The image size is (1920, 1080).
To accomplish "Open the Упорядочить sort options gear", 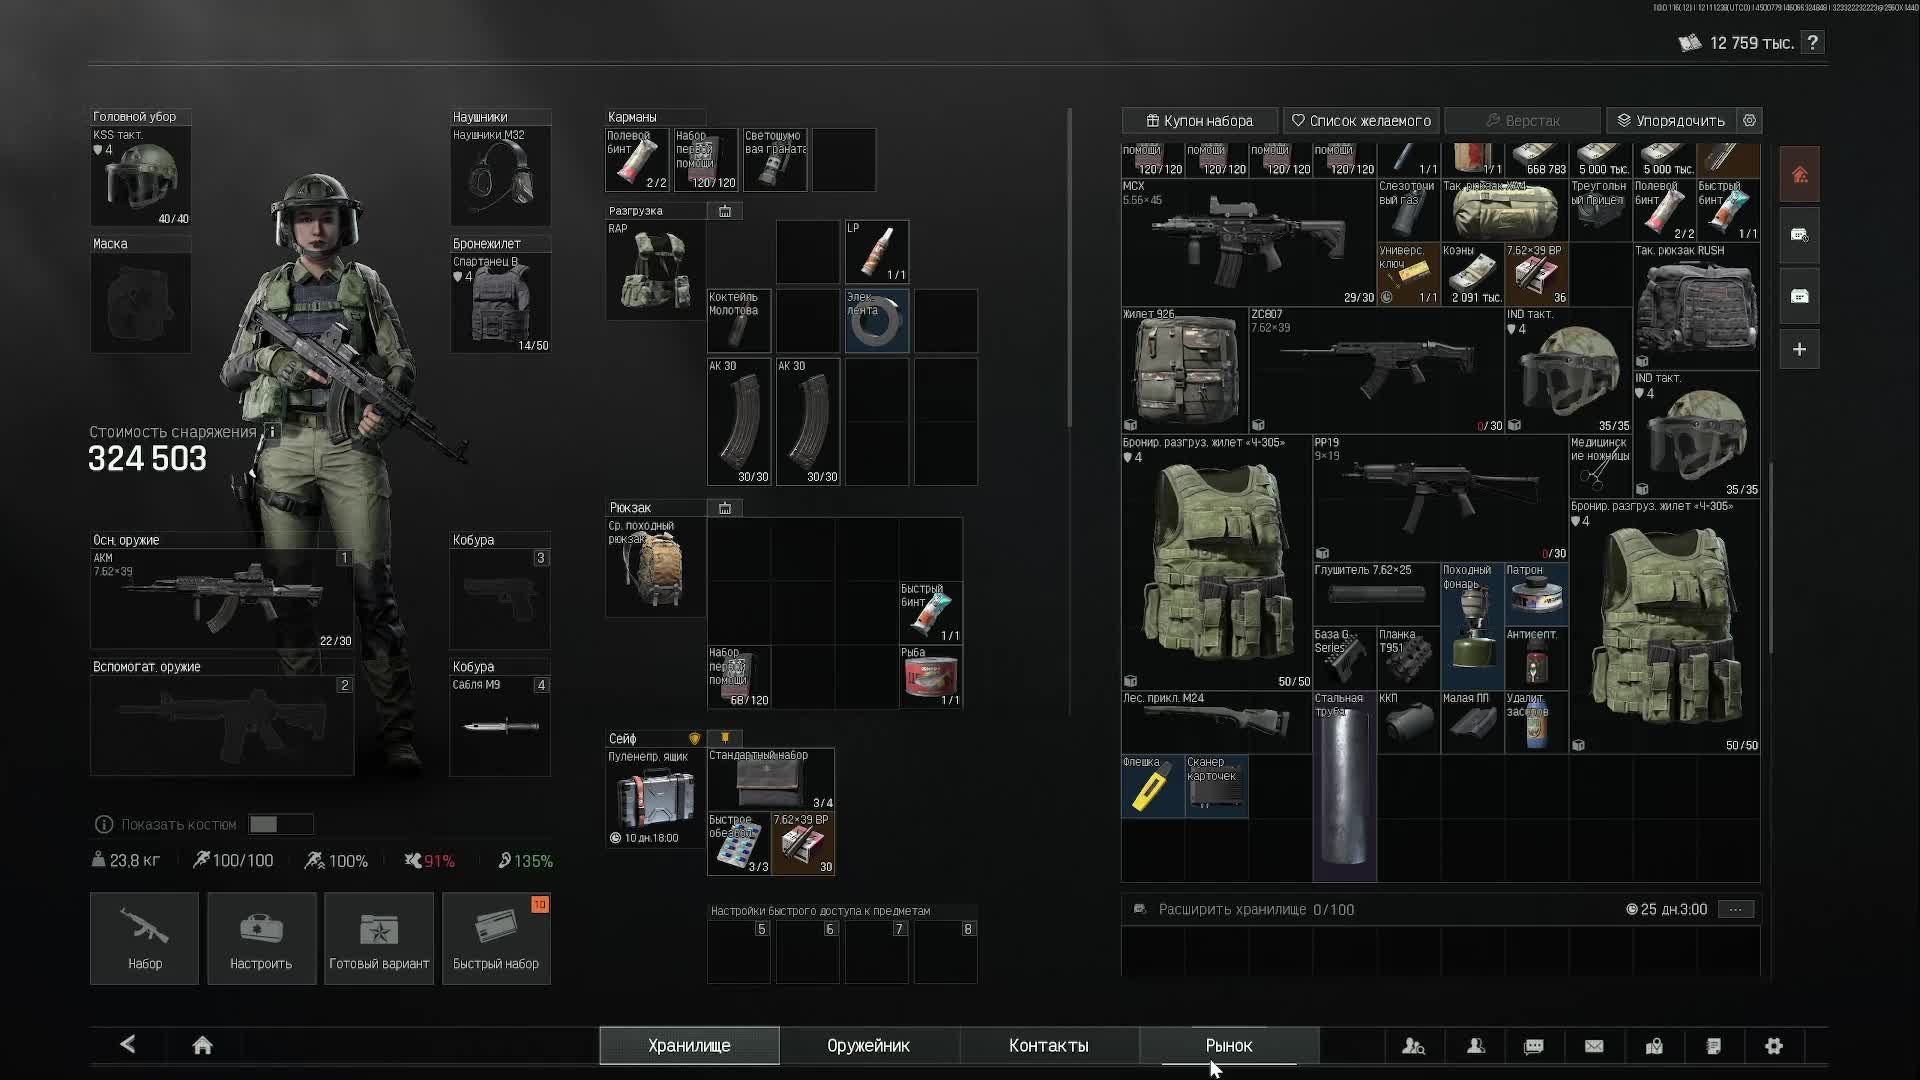I will [1749, 120].
